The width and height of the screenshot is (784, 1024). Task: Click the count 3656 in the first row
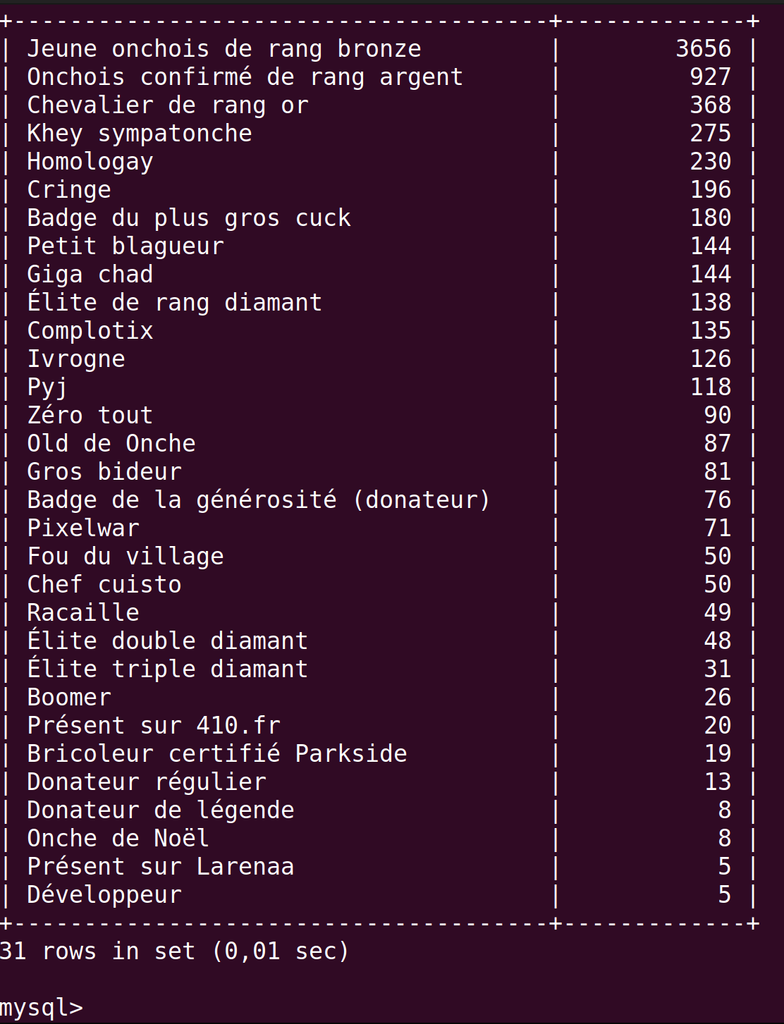pos(703,49)
